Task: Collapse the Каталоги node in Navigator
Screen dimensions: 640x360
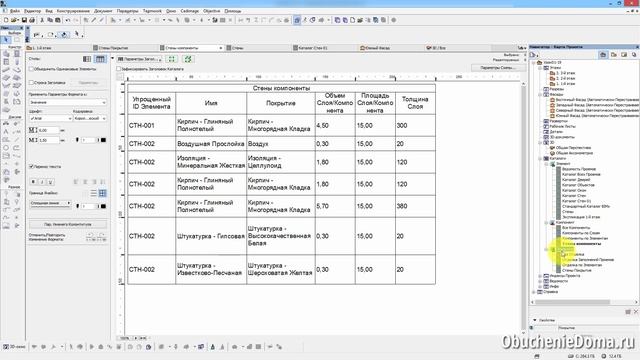Action: click(x=540, y=158)
